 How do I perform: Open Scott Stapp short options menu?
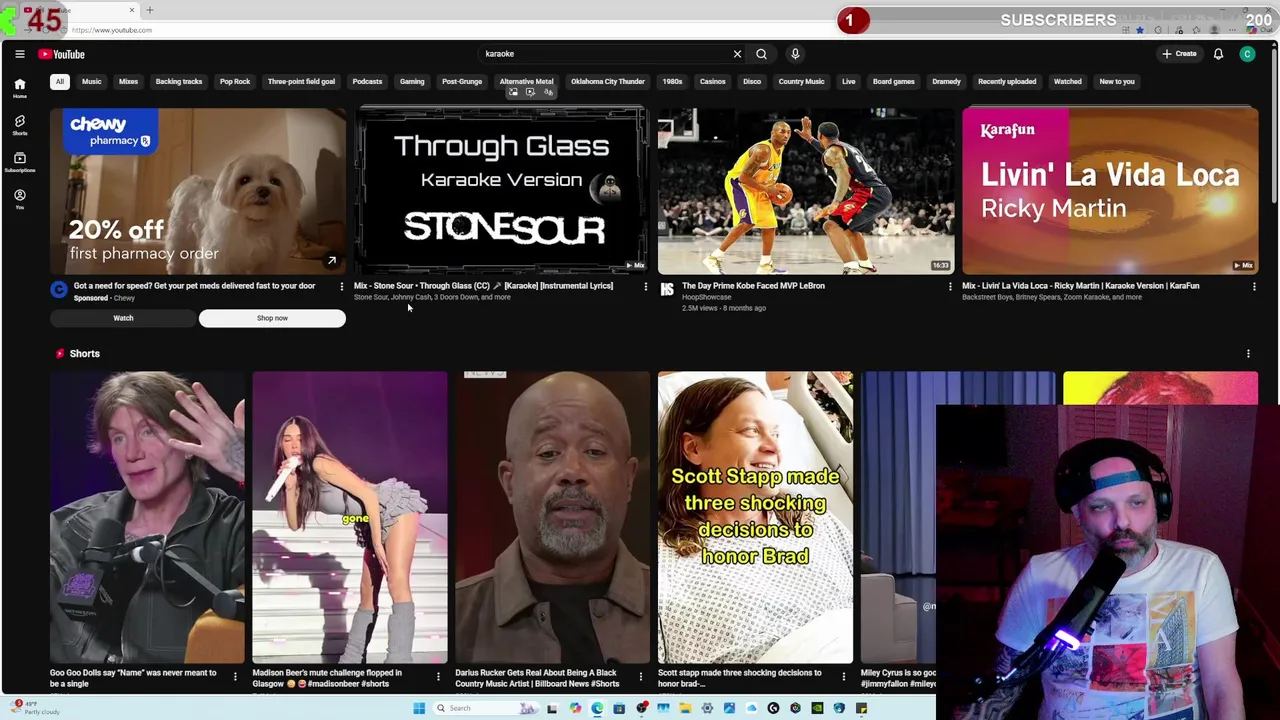click(843, 677)
